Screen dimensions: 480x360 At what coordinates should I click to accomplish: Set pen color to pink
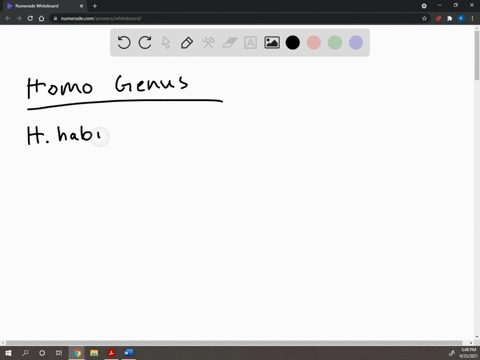pos(314,43)
